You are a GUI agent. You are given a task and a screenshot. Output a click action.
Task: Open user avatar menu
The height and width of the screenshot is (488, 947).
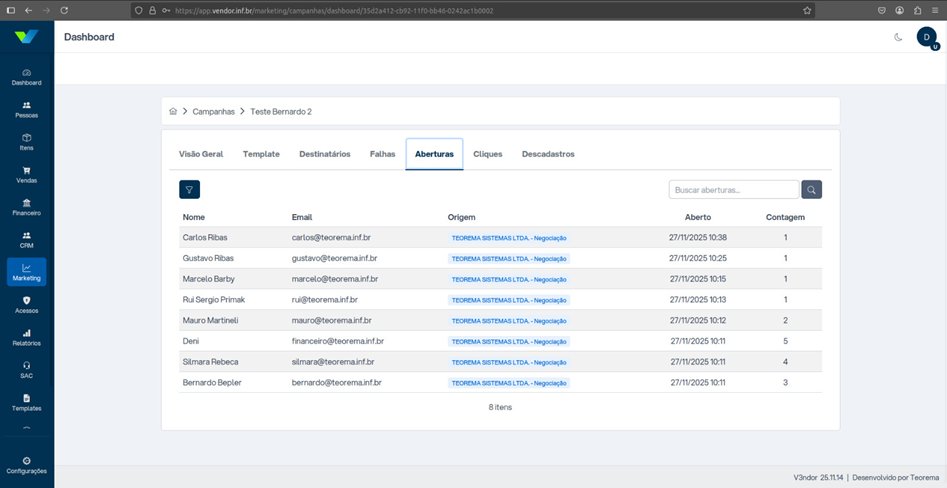[x=926, y=37]
